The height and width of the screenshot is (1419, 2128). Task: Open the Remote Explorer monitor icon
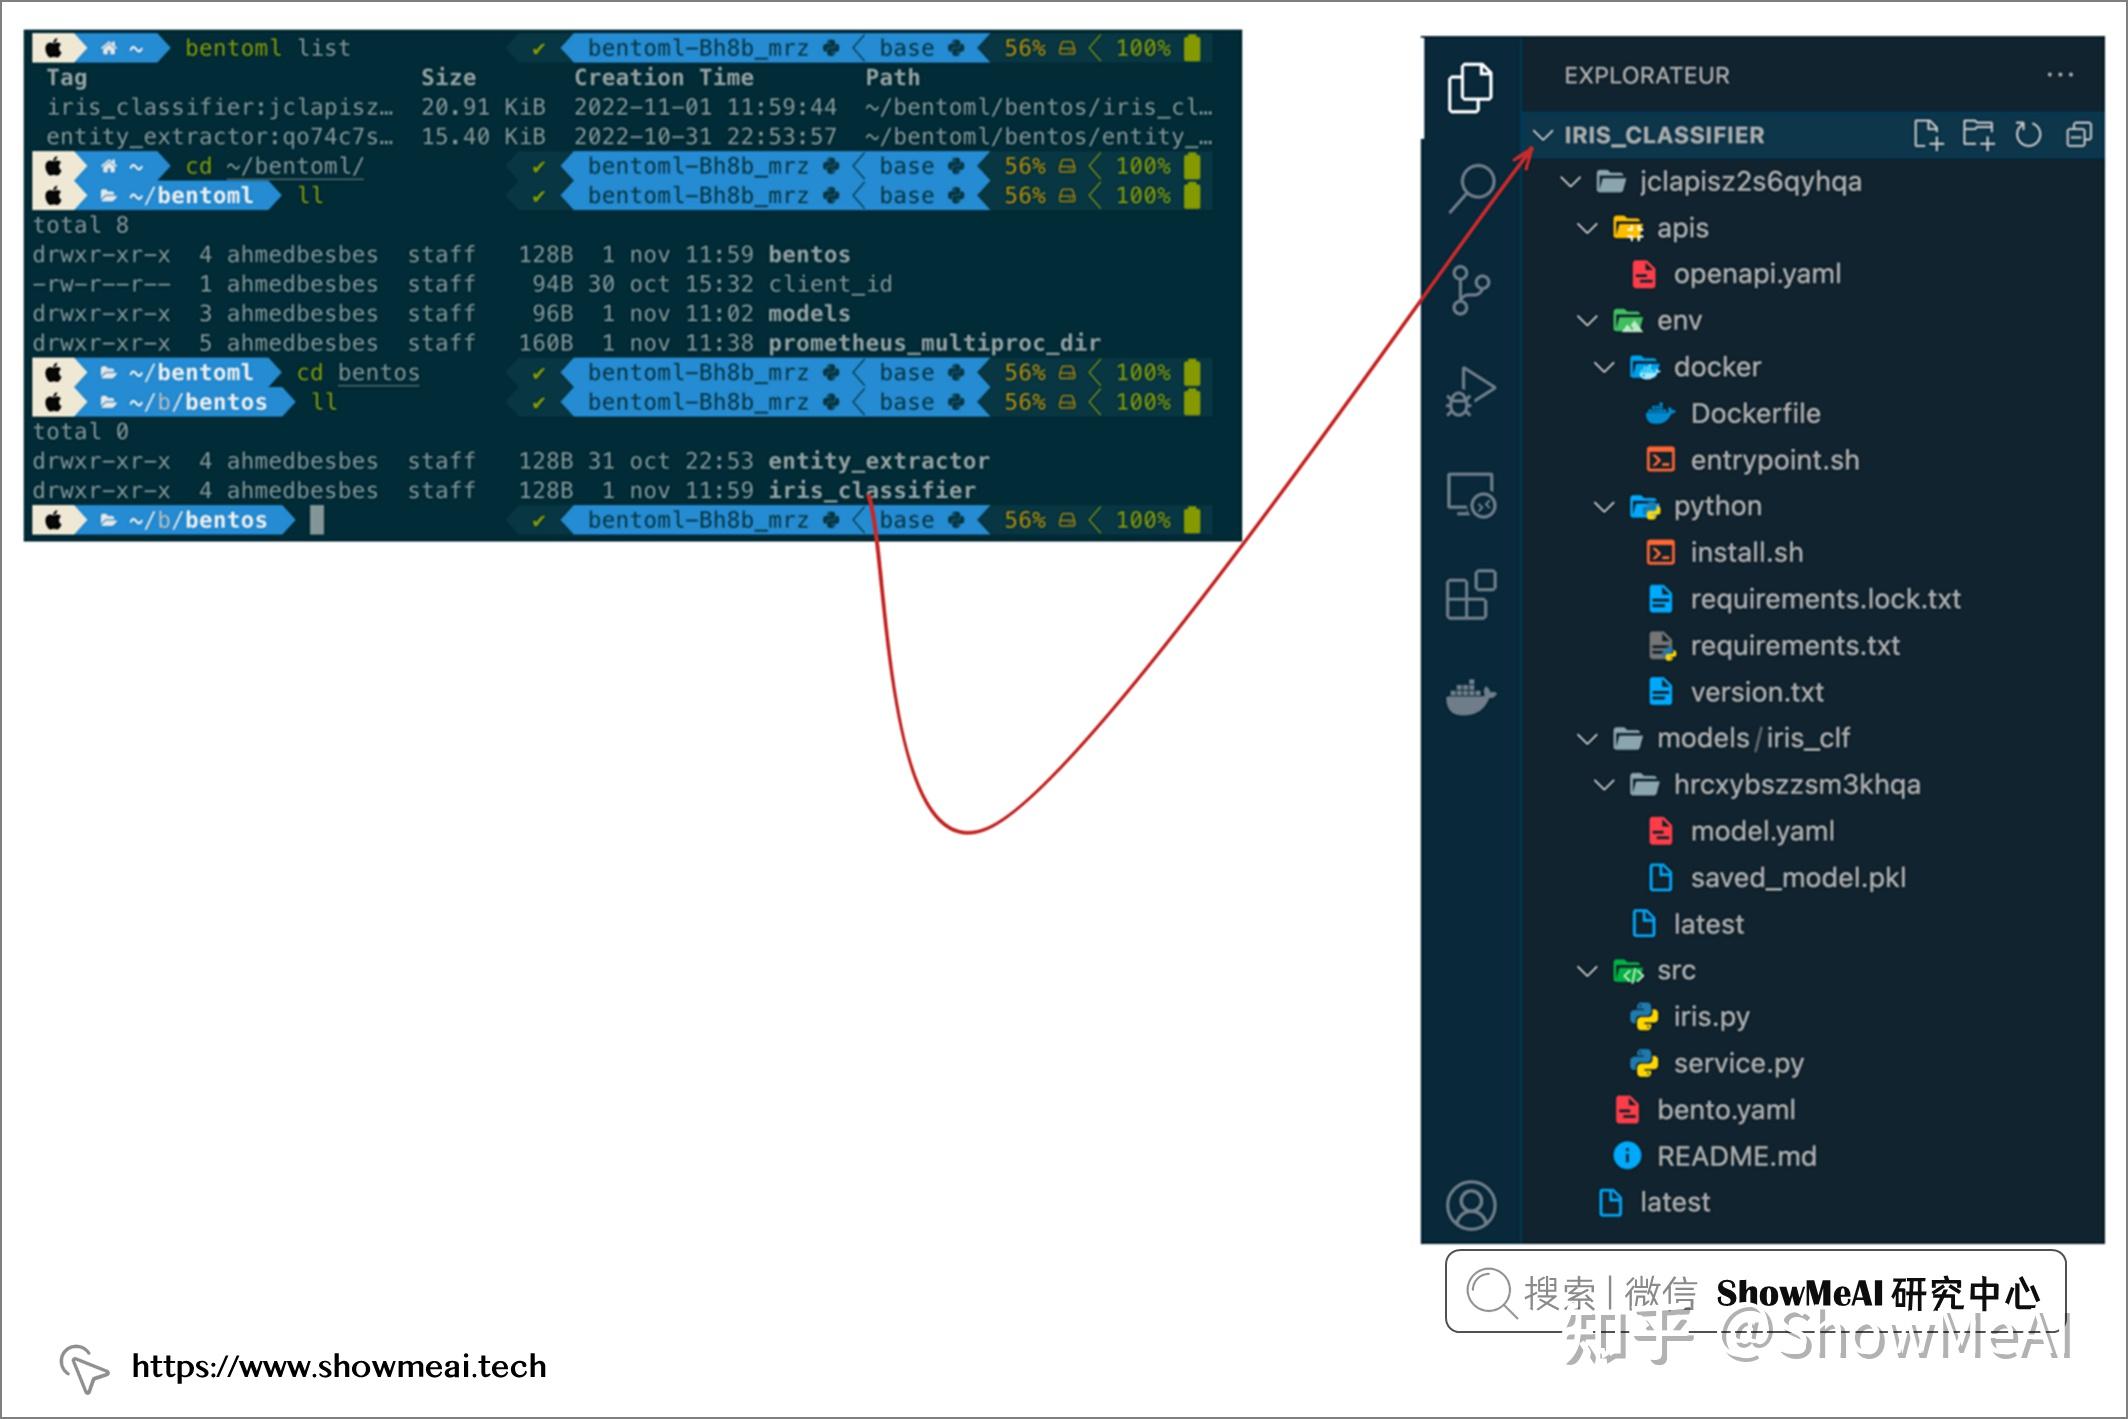coord(1470,496)
